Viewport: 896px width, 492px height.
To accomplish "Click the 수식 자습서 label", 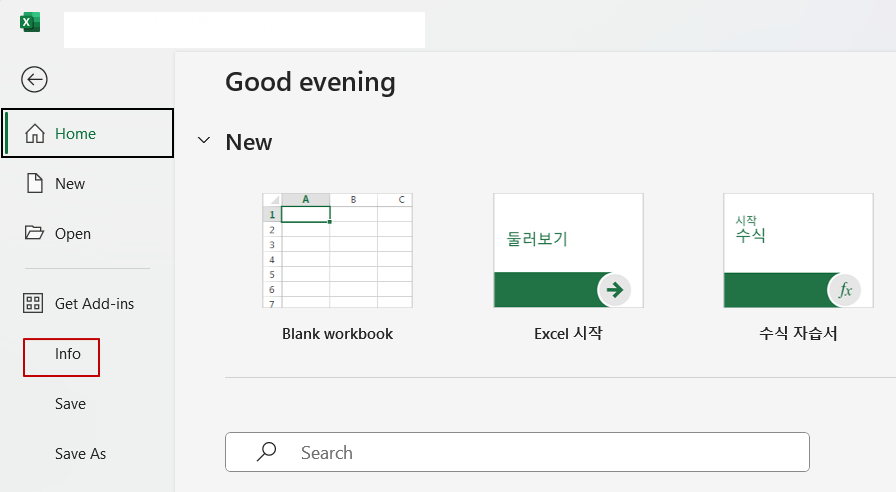I will click(x=798, y=334).
